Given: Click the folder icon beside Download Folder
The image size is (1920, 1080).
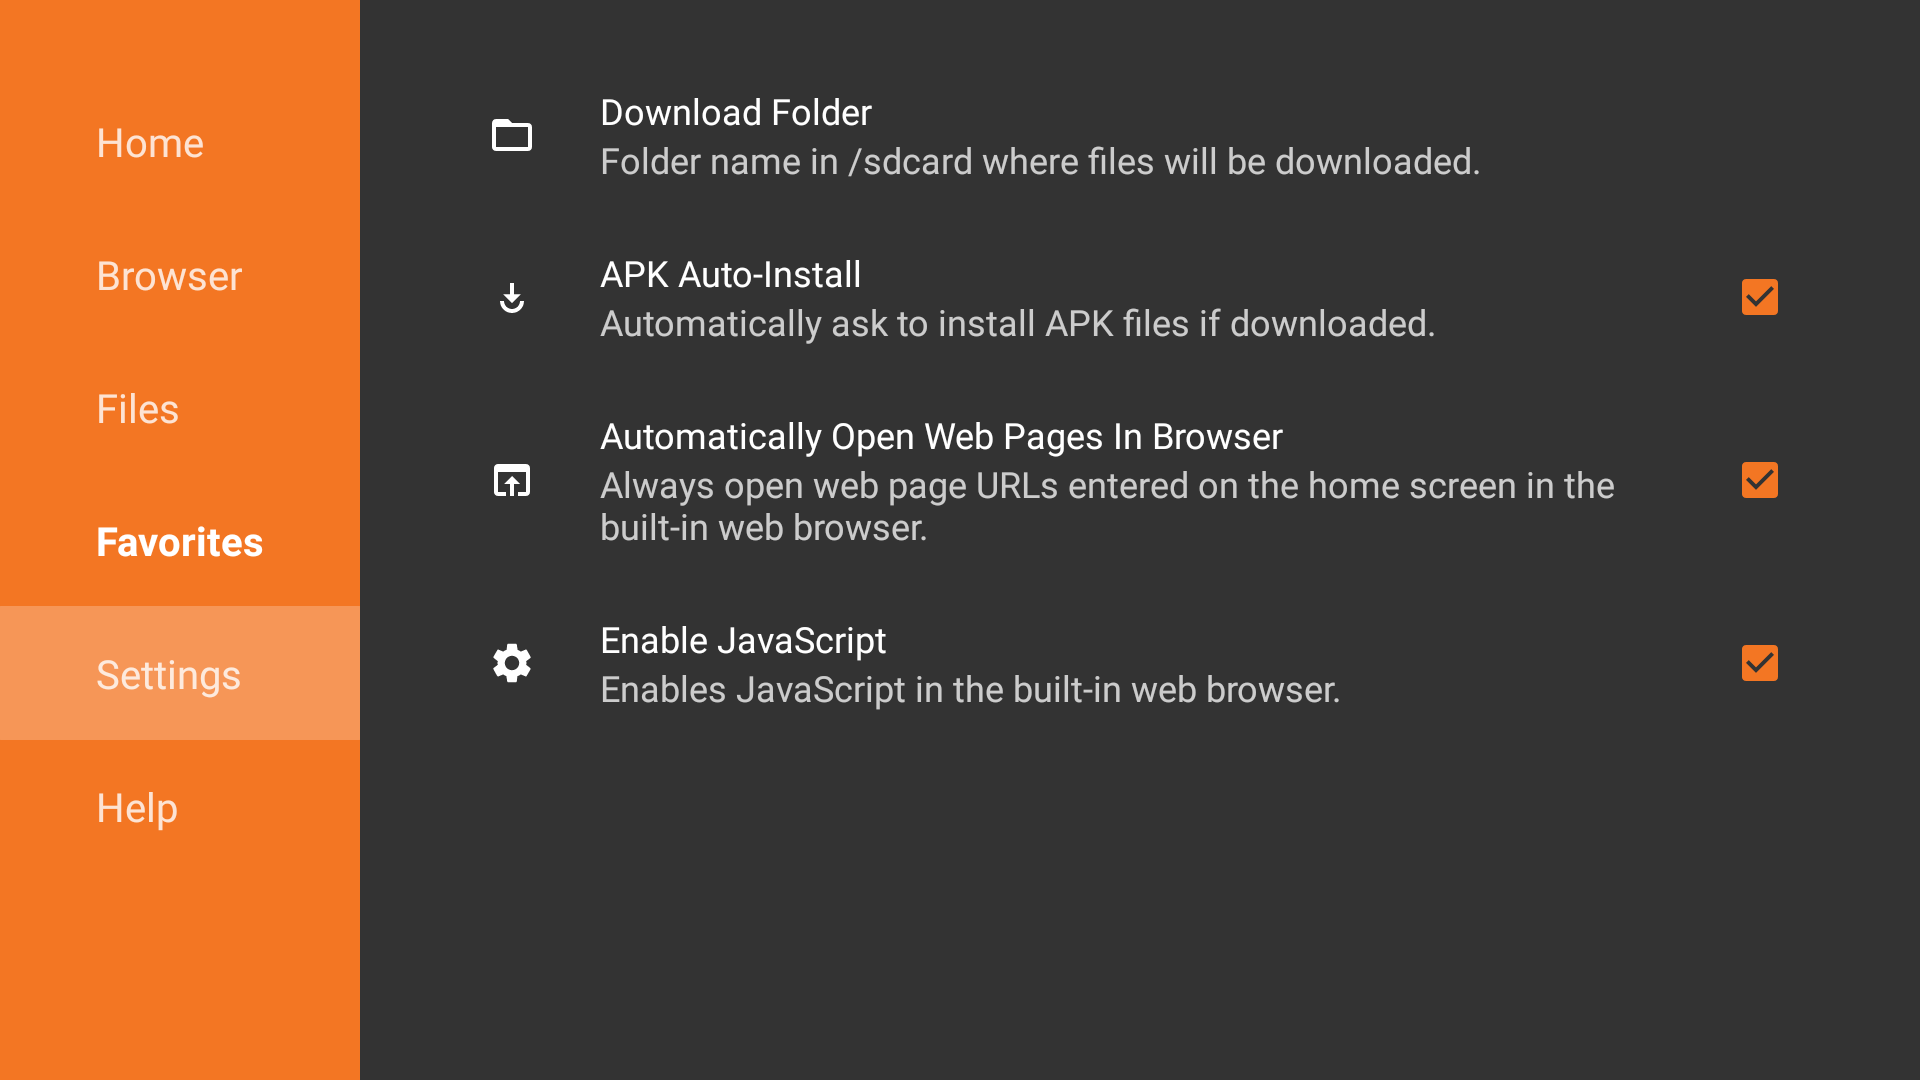Looking at the screenshot, I should tap(512, 135).
